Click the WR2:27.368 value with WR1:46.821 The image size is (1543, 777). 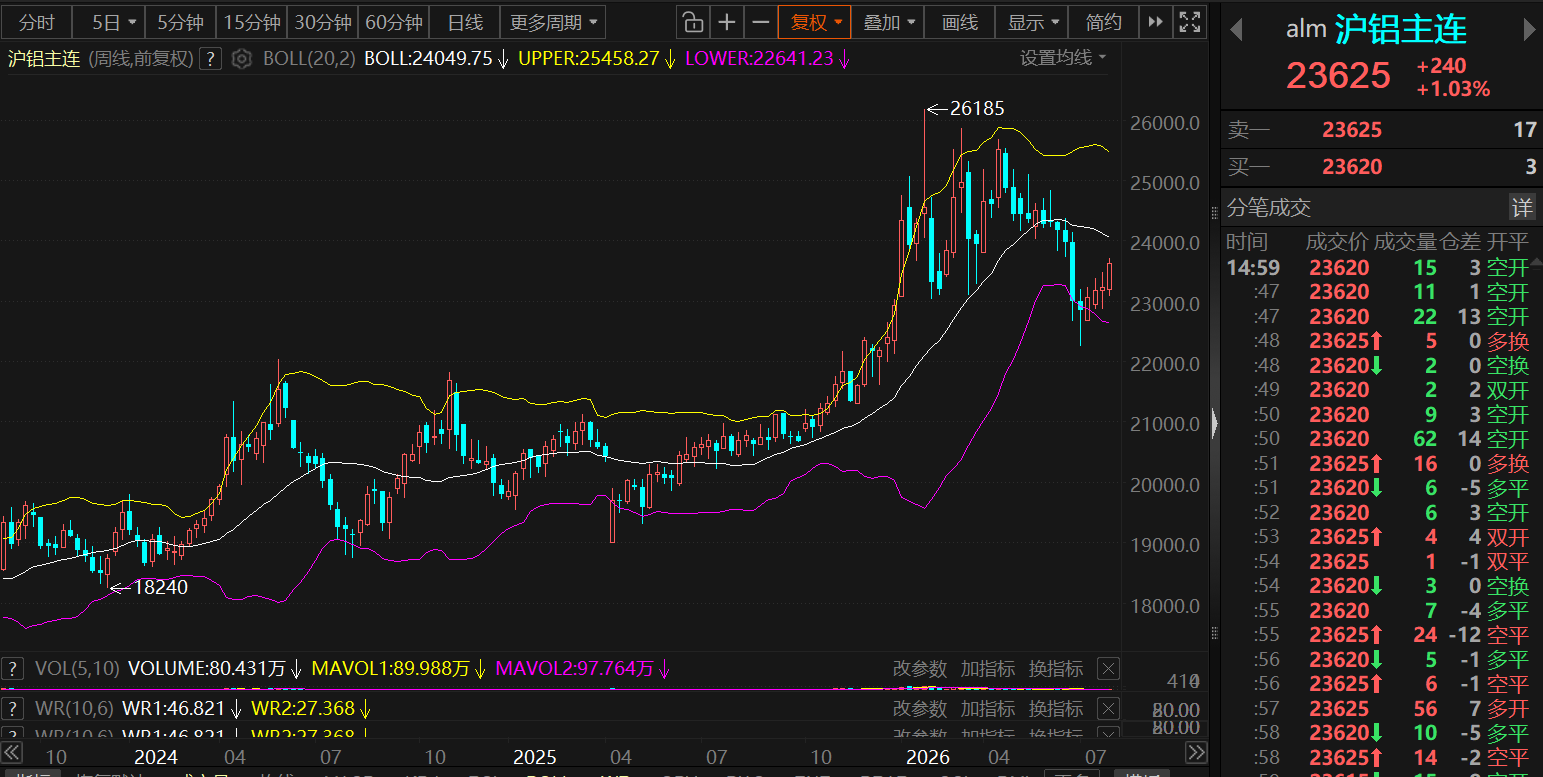tap(303, 709)
